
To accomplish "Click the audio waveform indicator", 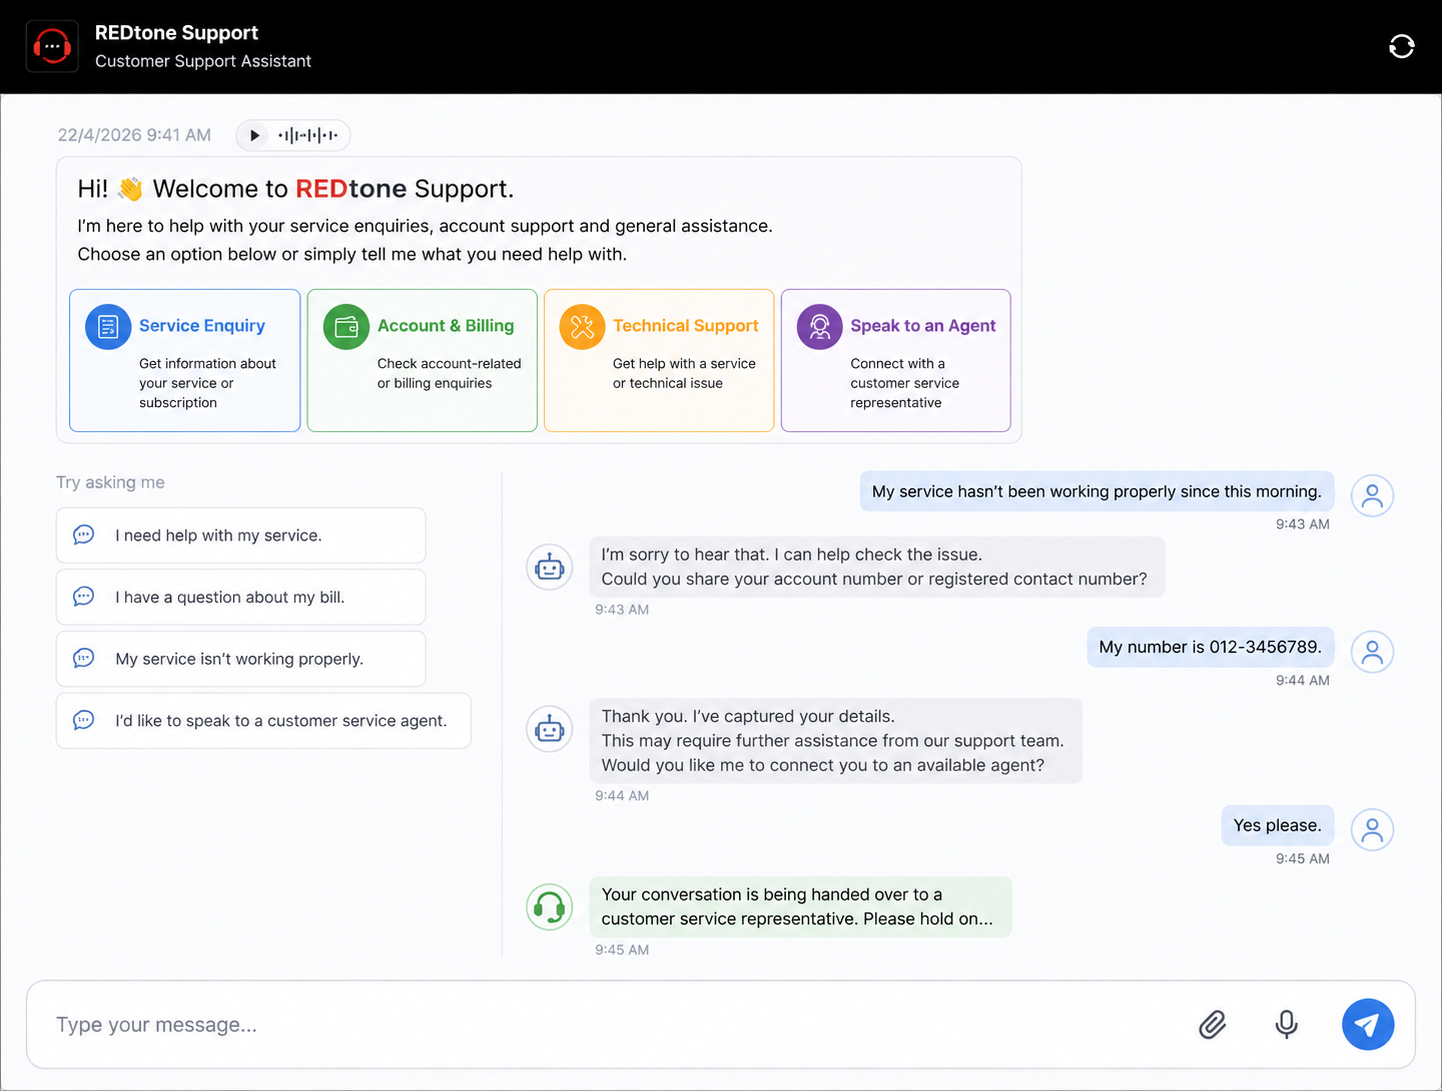I will 308,135.
